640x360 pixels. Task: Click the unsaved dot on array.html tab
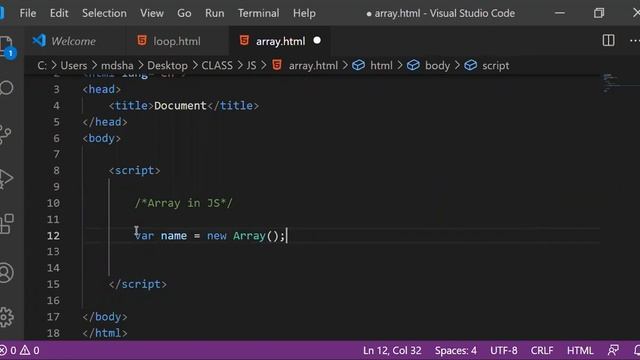point(317,40)
